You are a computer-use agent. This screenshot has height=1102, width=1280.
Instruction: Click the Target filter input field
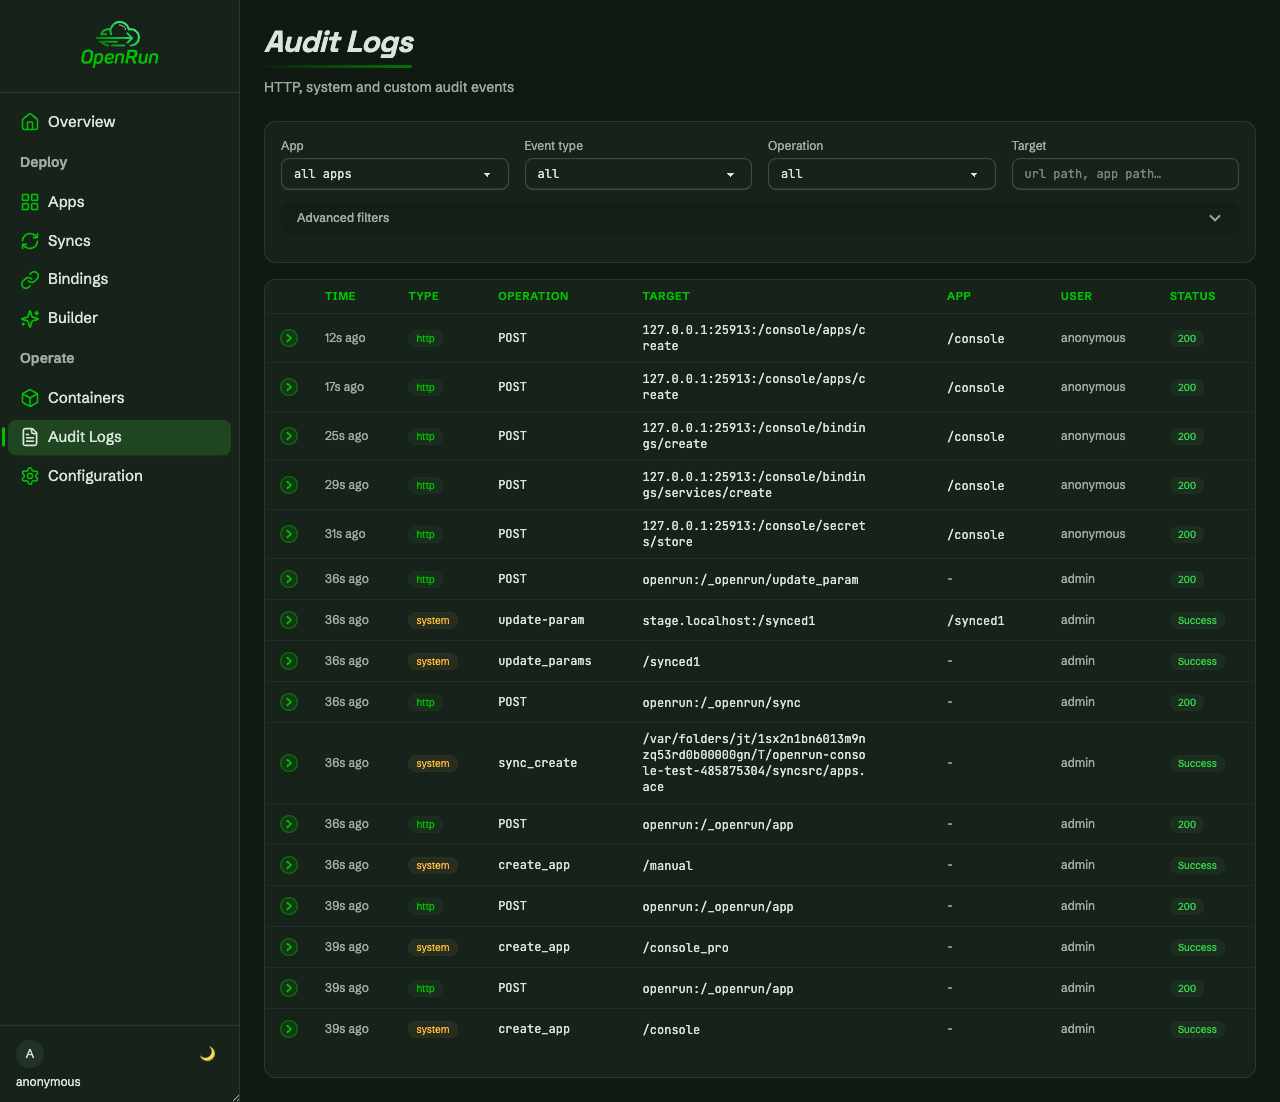click(1125, 174)
